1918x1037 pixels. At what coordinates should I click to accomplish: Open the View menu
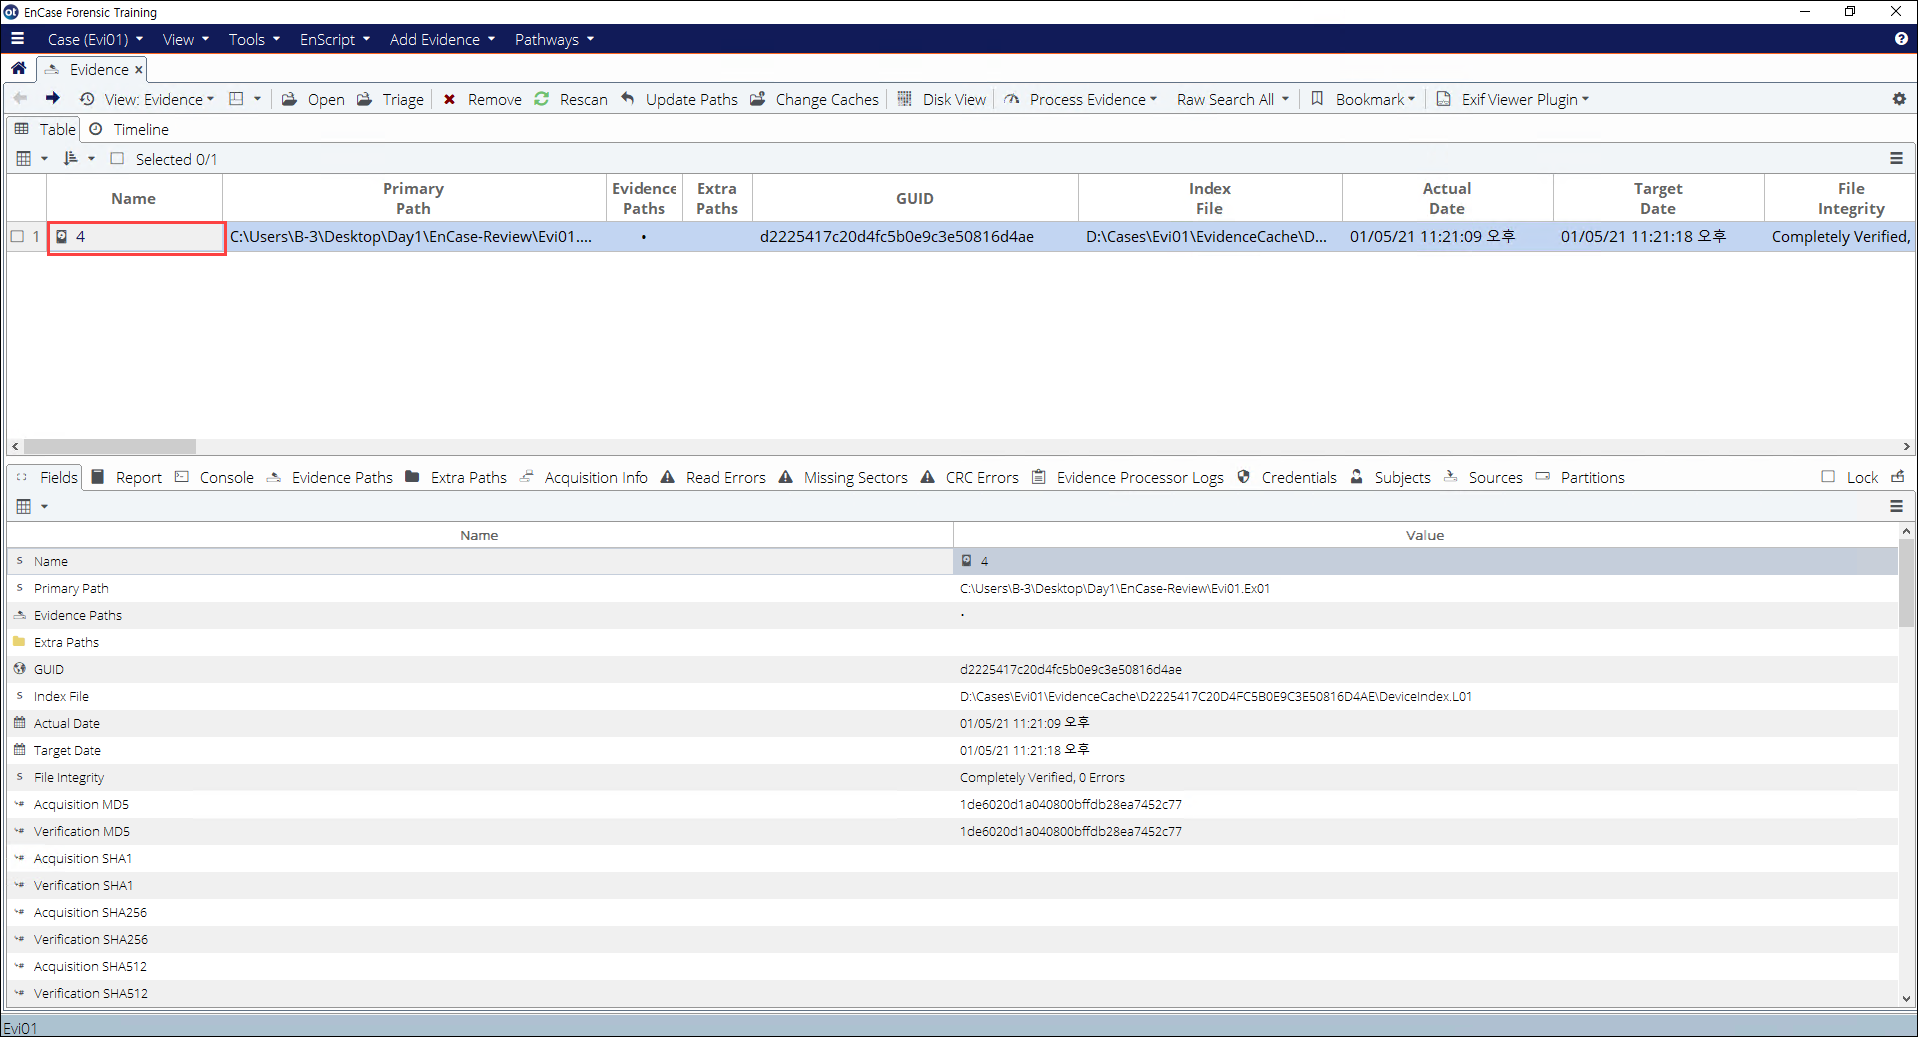pyautogui.click(x=186, y=39)
